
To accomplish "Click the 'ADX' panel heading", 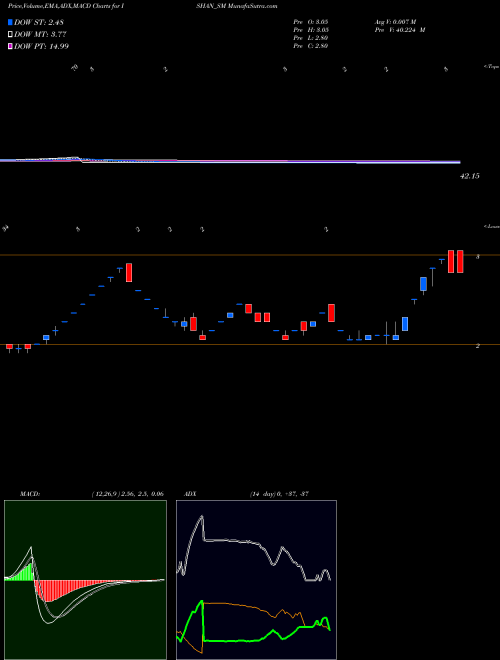I will [190, 494].
